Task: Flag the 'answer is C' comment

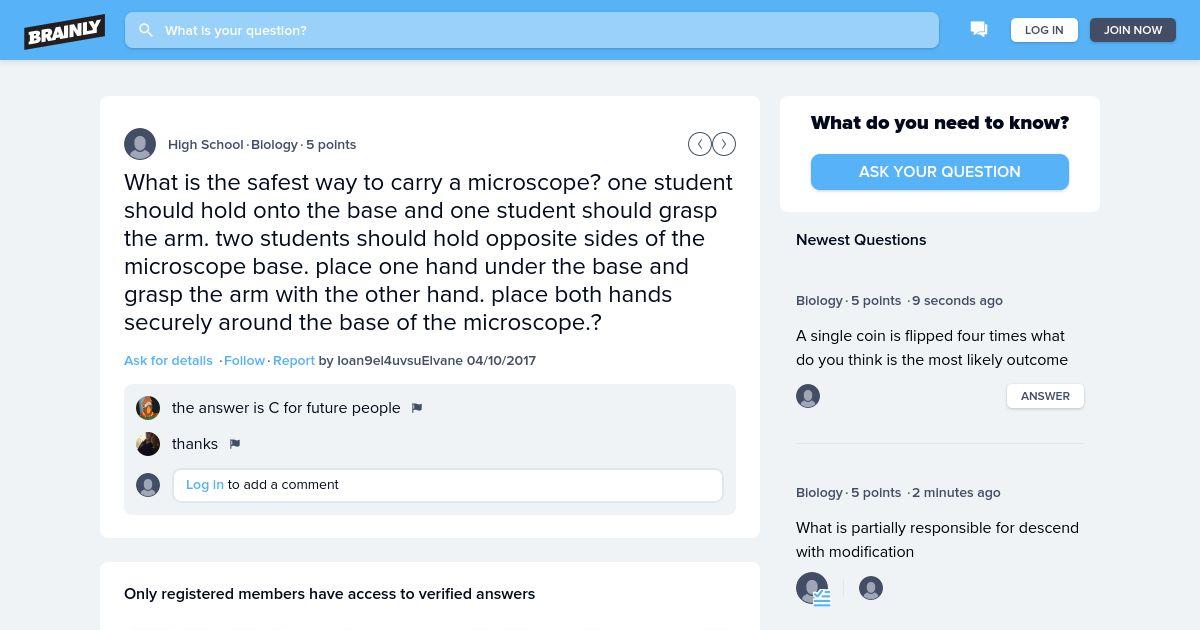Action: (417, 408)
